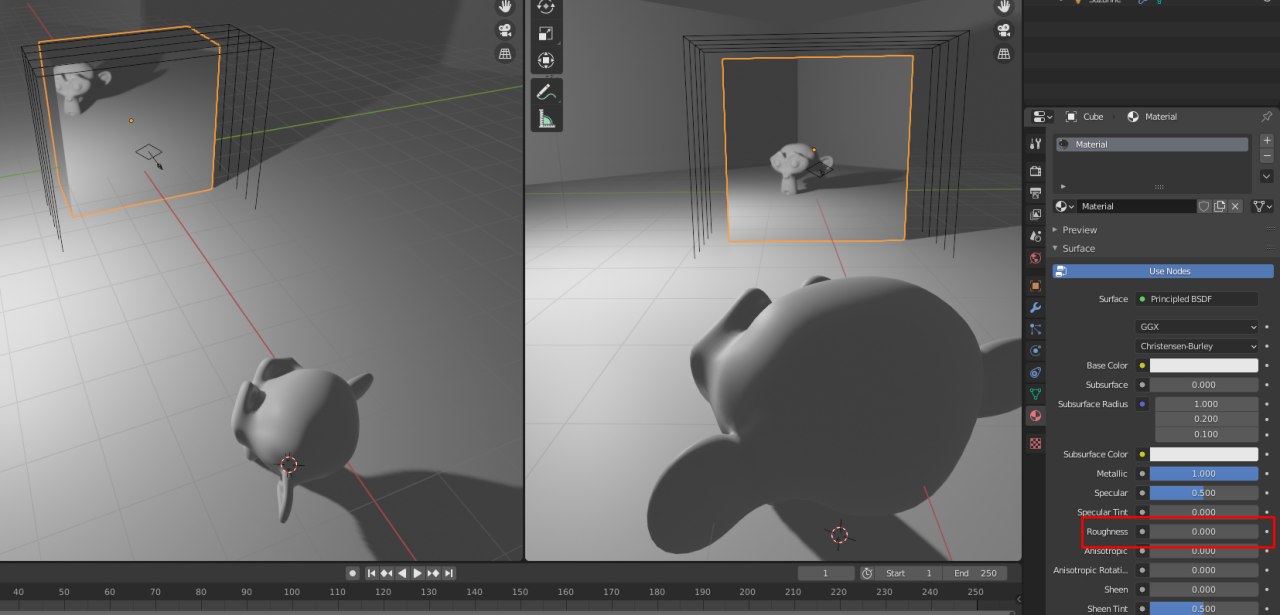
Task: Open the Object Data mesh tab
Action: point(1035,394)
